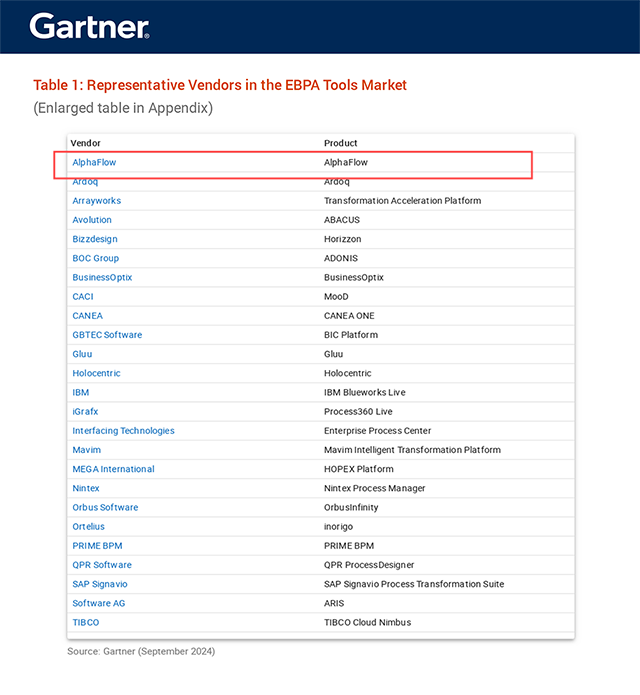This screenshot has height=695, width=640.
Task: Click the TIBCO vendor link
Action: 86,622
